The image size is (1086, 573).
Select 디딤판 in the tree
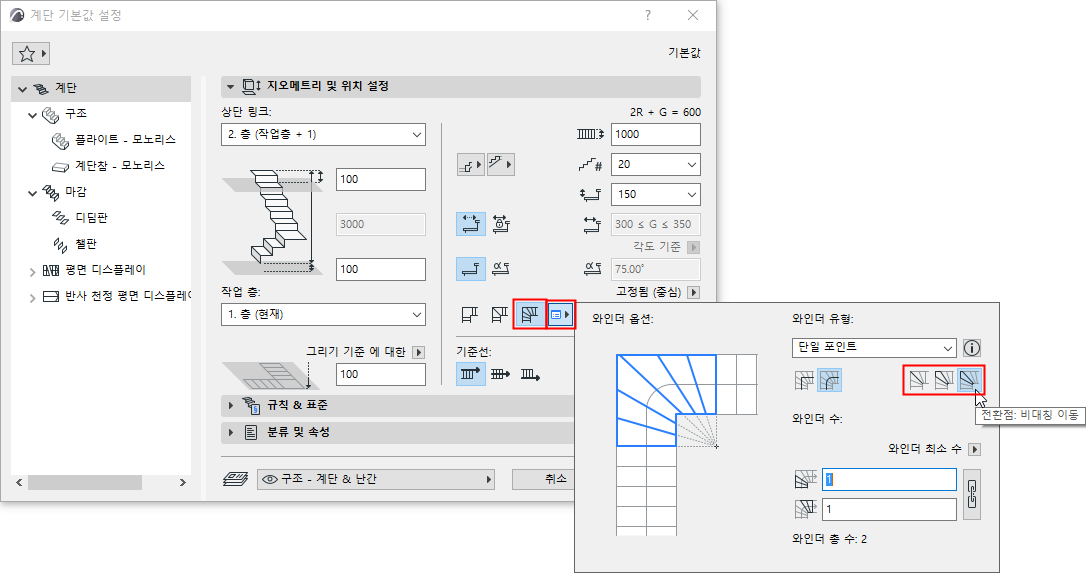coord(91,218)
